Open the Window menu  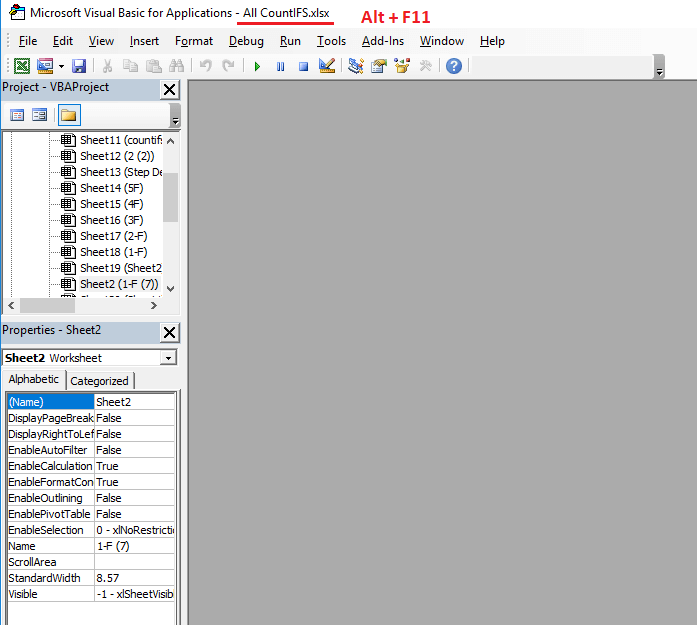(442, 41)
